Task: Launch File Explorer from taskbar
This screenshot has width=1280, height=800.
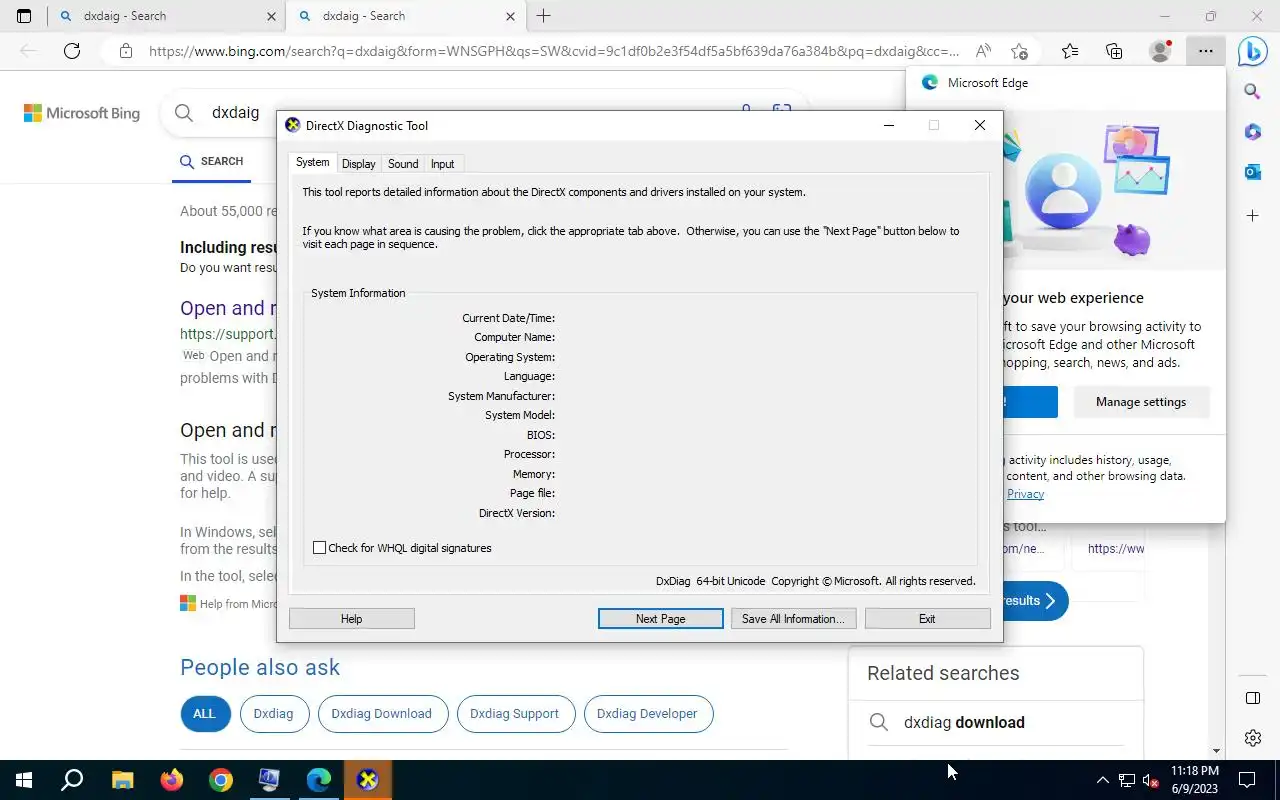Action: 122,780
